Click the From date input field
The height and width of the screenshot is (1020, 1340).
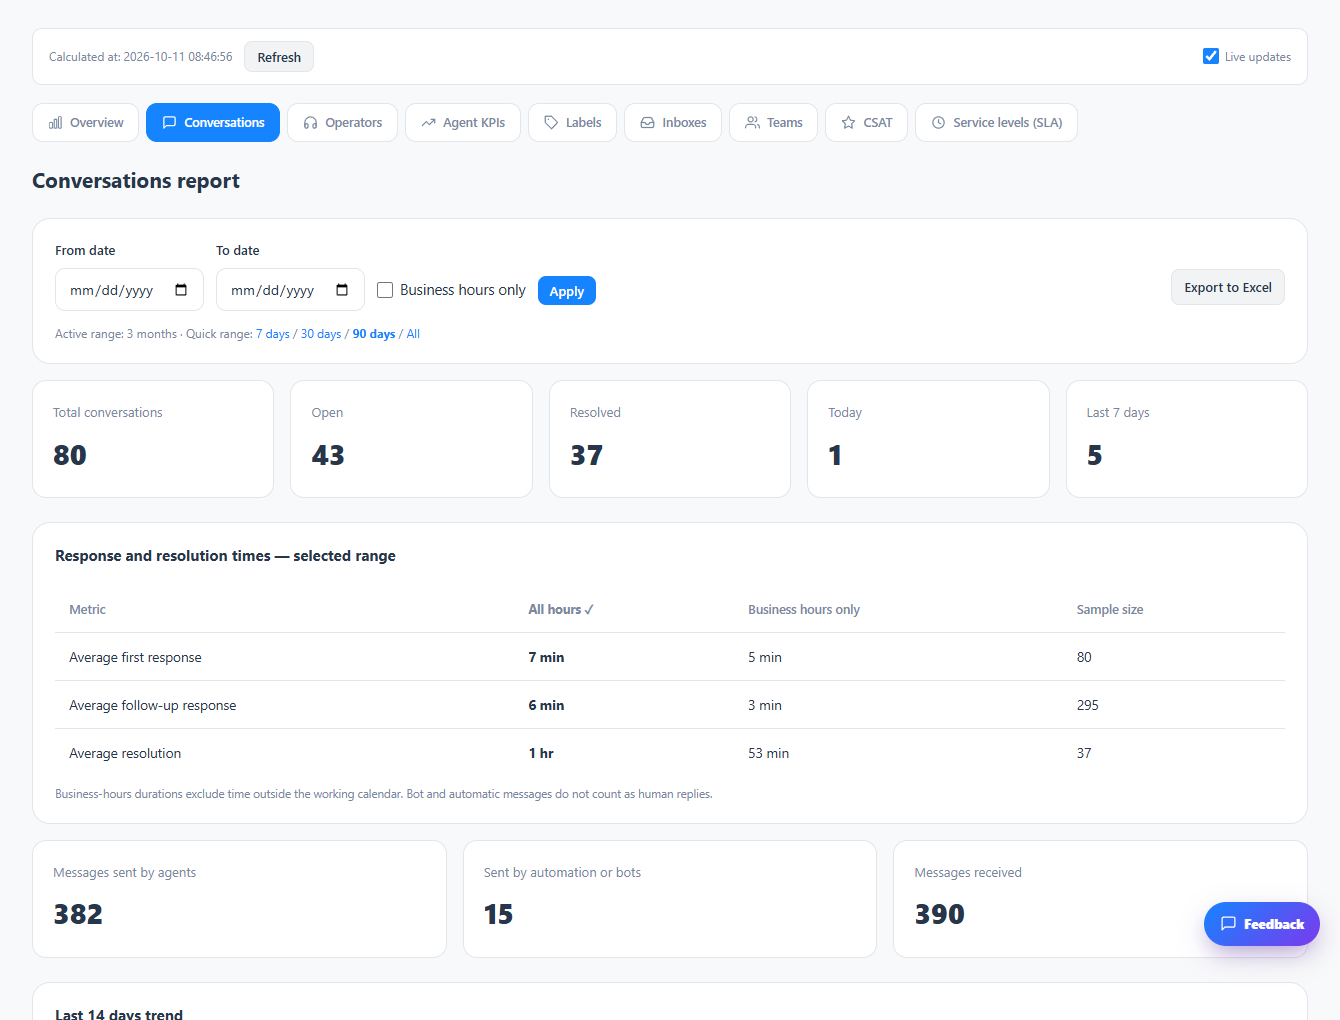[x=129, y=290]
